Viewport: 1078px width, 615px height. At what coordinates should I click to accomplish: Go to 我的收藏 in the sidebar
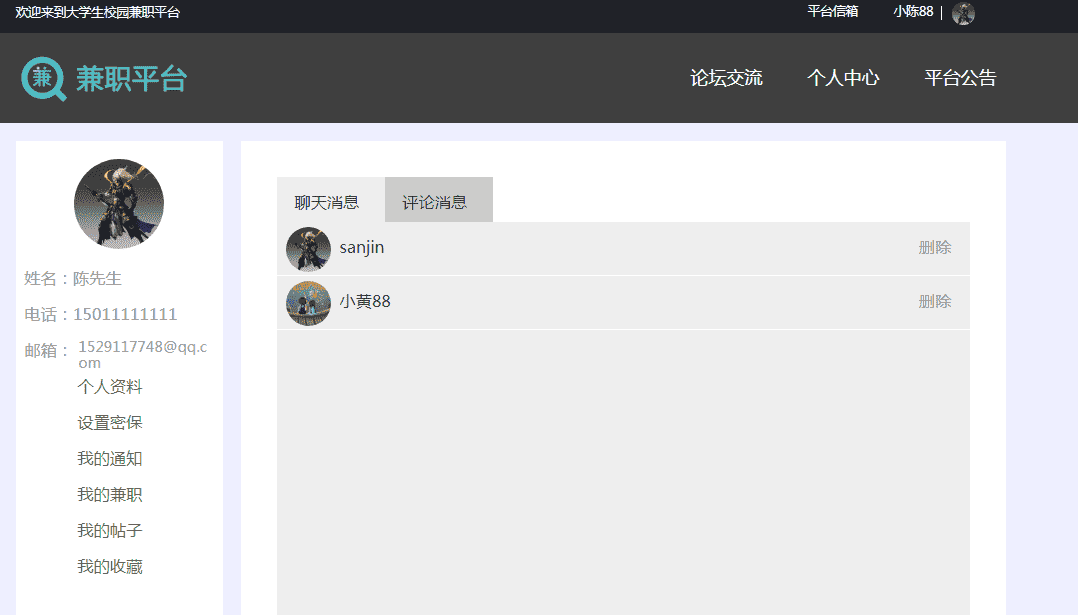click(110, 567)
